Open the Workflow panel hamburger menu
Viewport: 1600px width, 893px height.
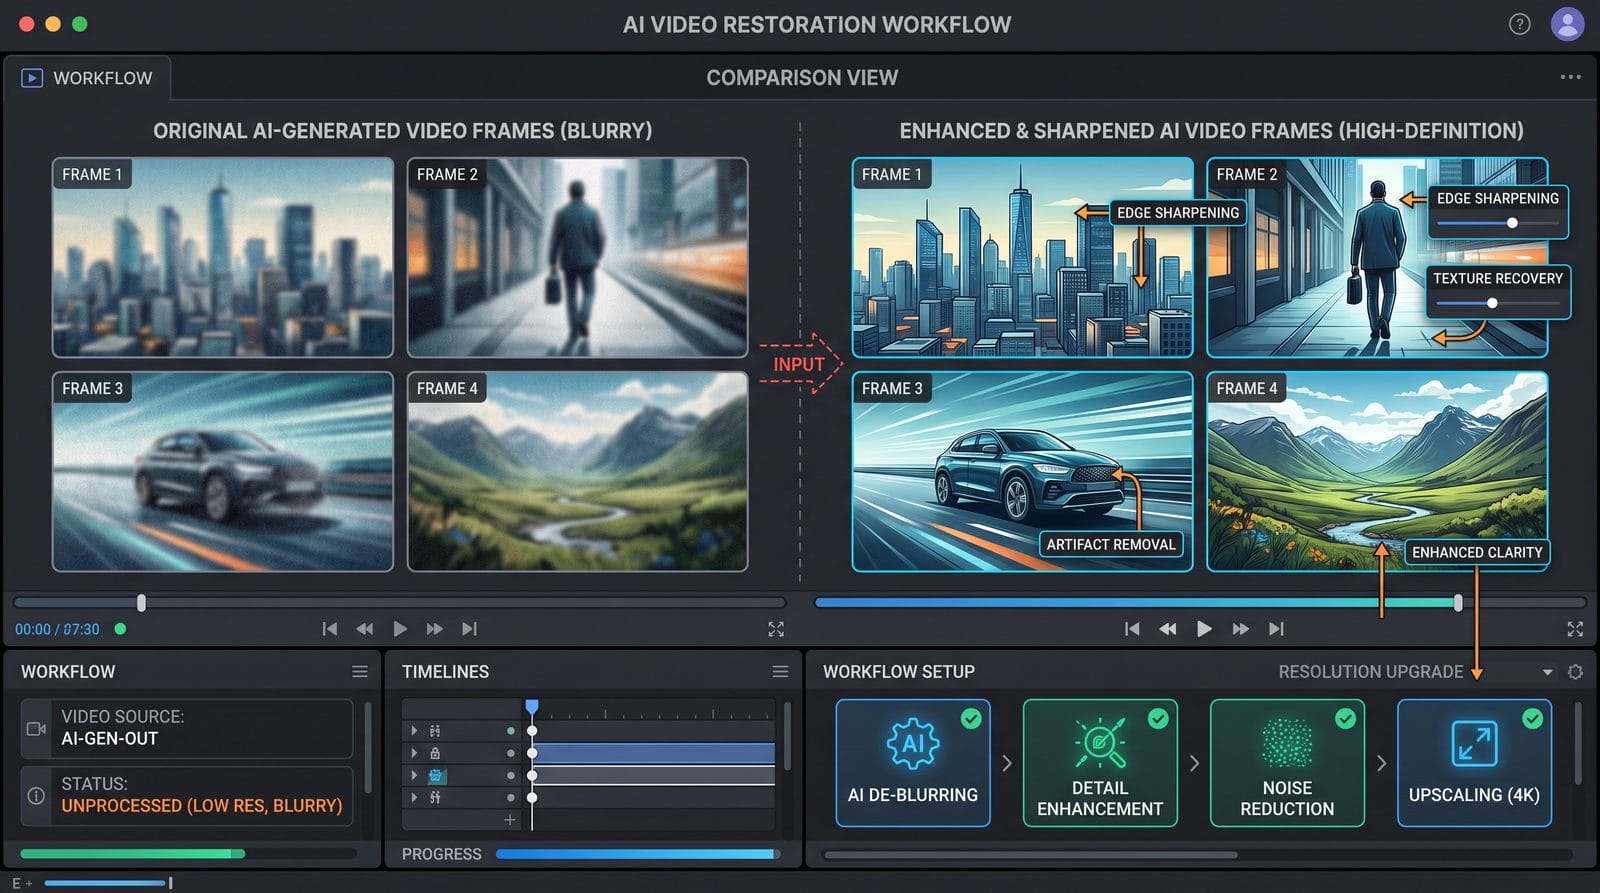(x=360, y=672)
